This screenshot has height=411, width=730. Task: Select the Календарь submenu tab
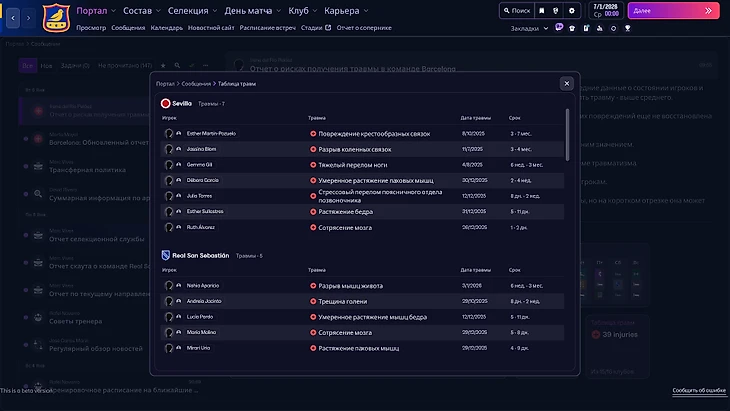pos(166,28)
